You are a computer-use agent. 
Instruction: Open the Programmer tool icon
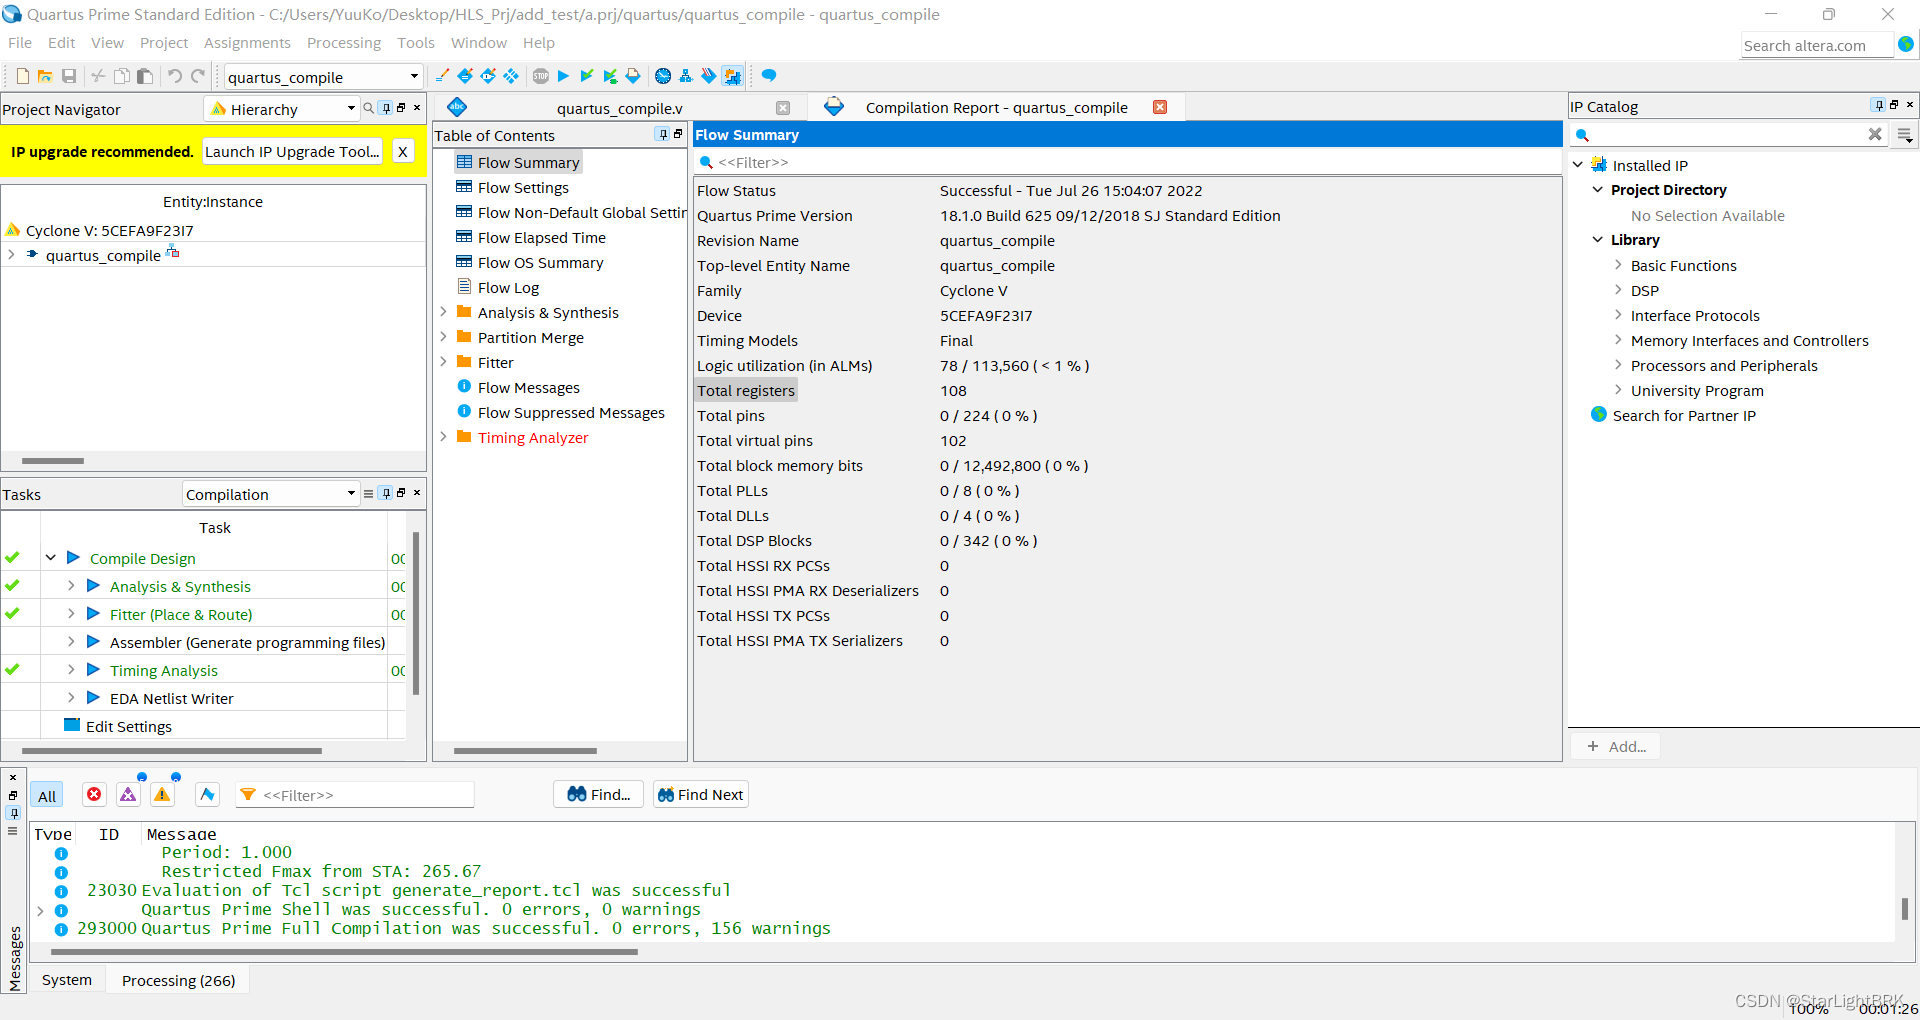point(709,75)
